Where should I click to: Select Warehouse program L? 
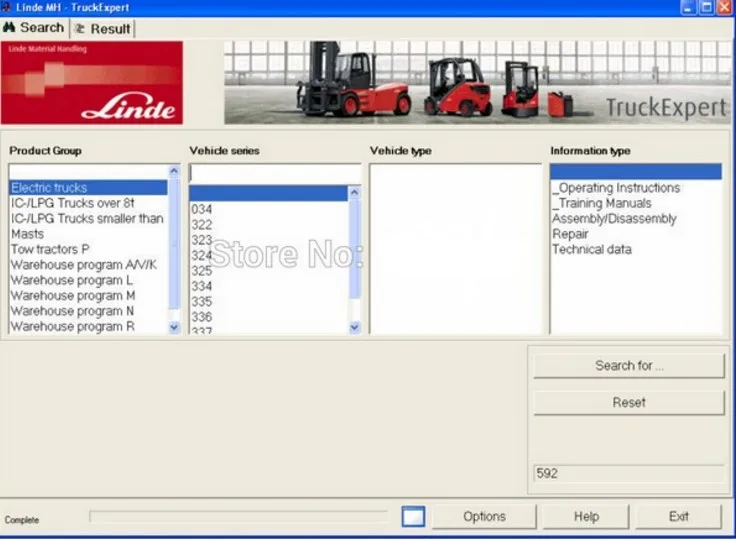[x=88, y=280]
